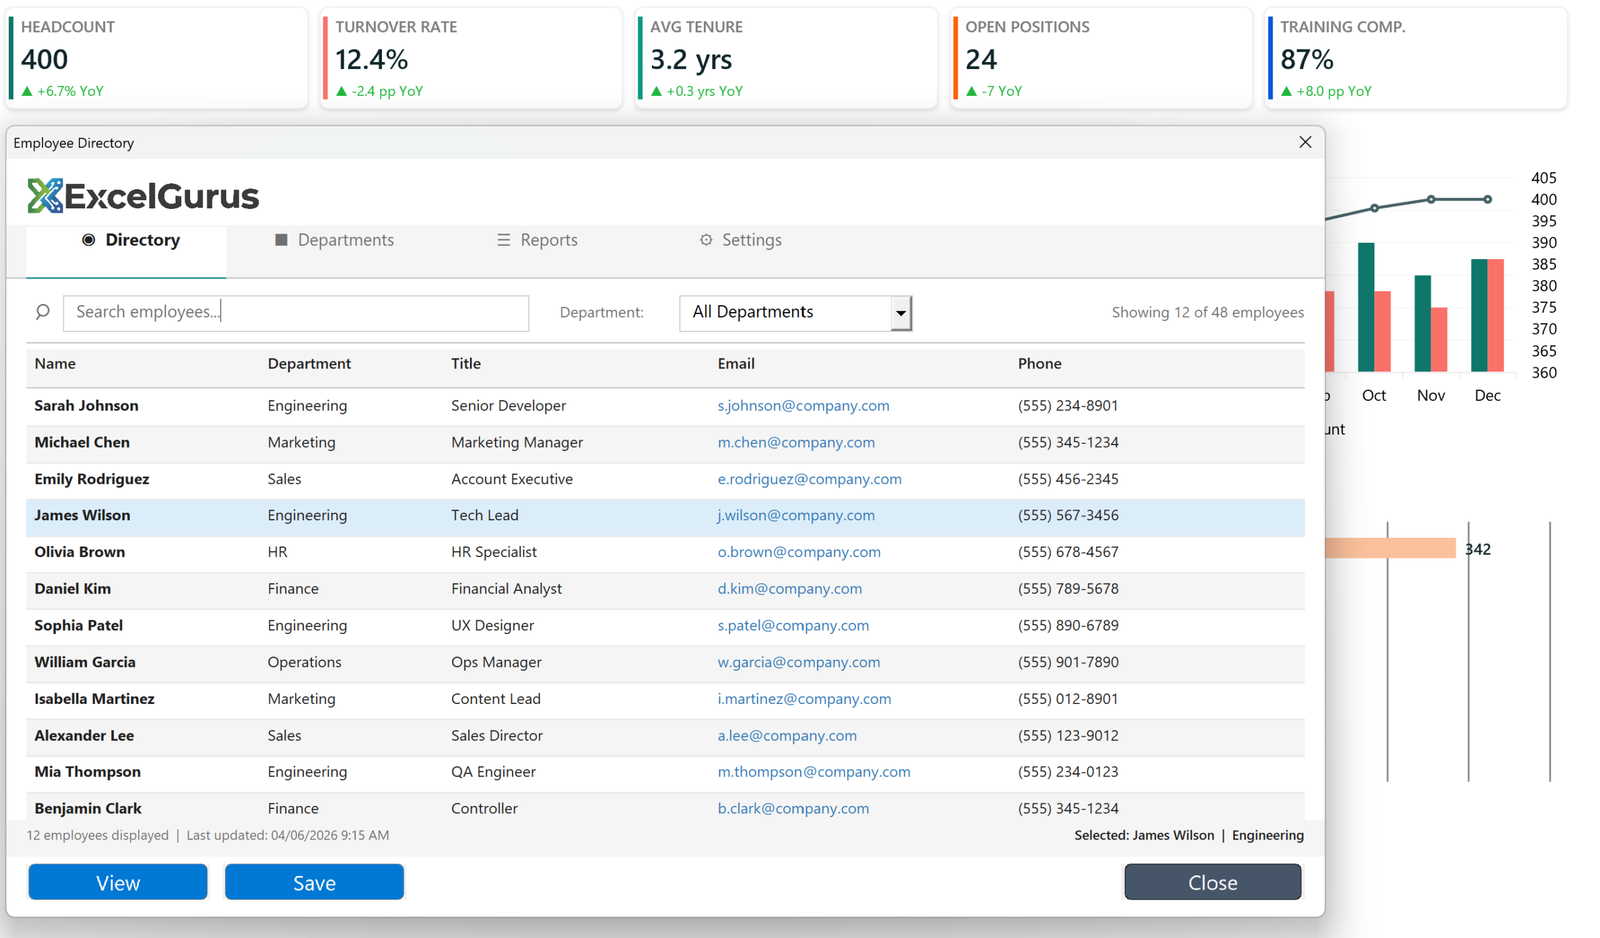Click inside the Search employees field
The height and width of the screenshot is (938, 1600).
[x=296, y=312]
